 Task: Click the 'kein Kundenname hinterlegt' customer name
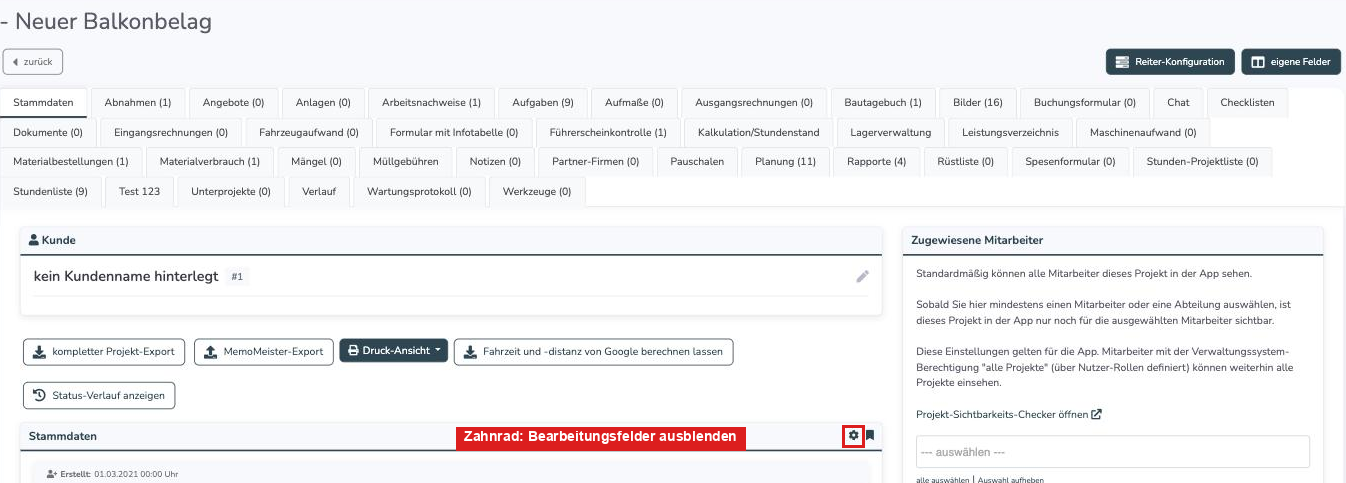tap(126, 276)
